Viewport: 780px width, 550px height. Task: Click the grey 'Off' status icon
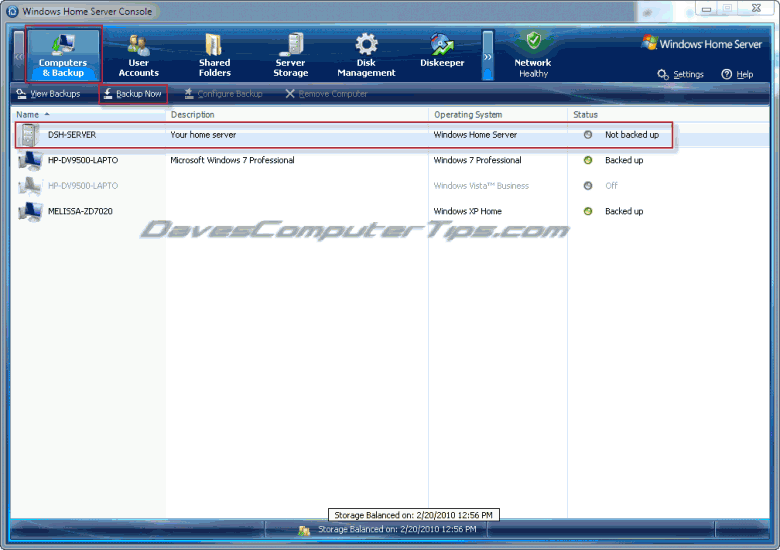[588, 185]
